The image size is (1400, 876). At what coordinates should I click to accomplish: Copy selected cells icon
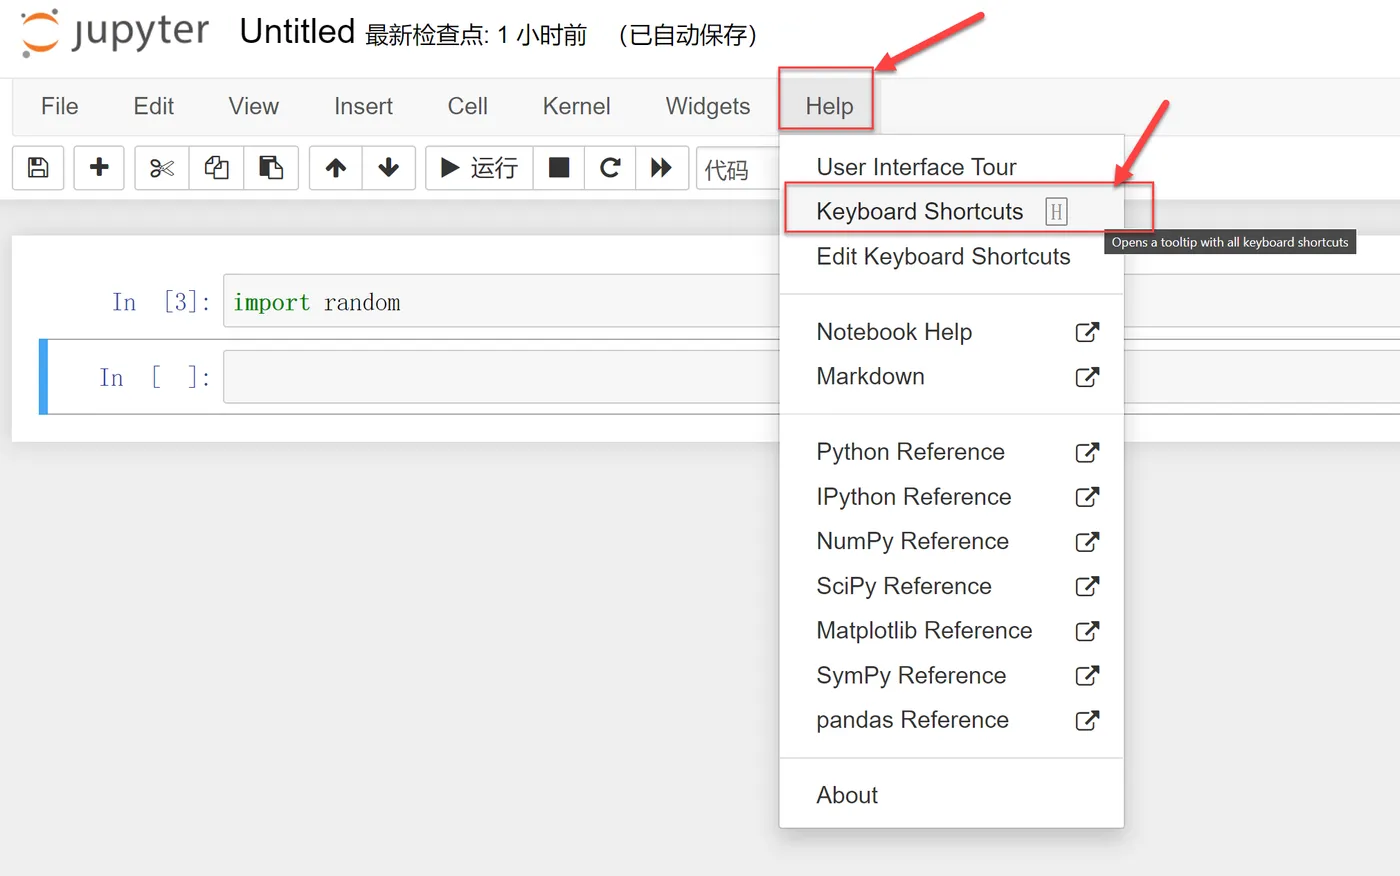coord(216,167)
